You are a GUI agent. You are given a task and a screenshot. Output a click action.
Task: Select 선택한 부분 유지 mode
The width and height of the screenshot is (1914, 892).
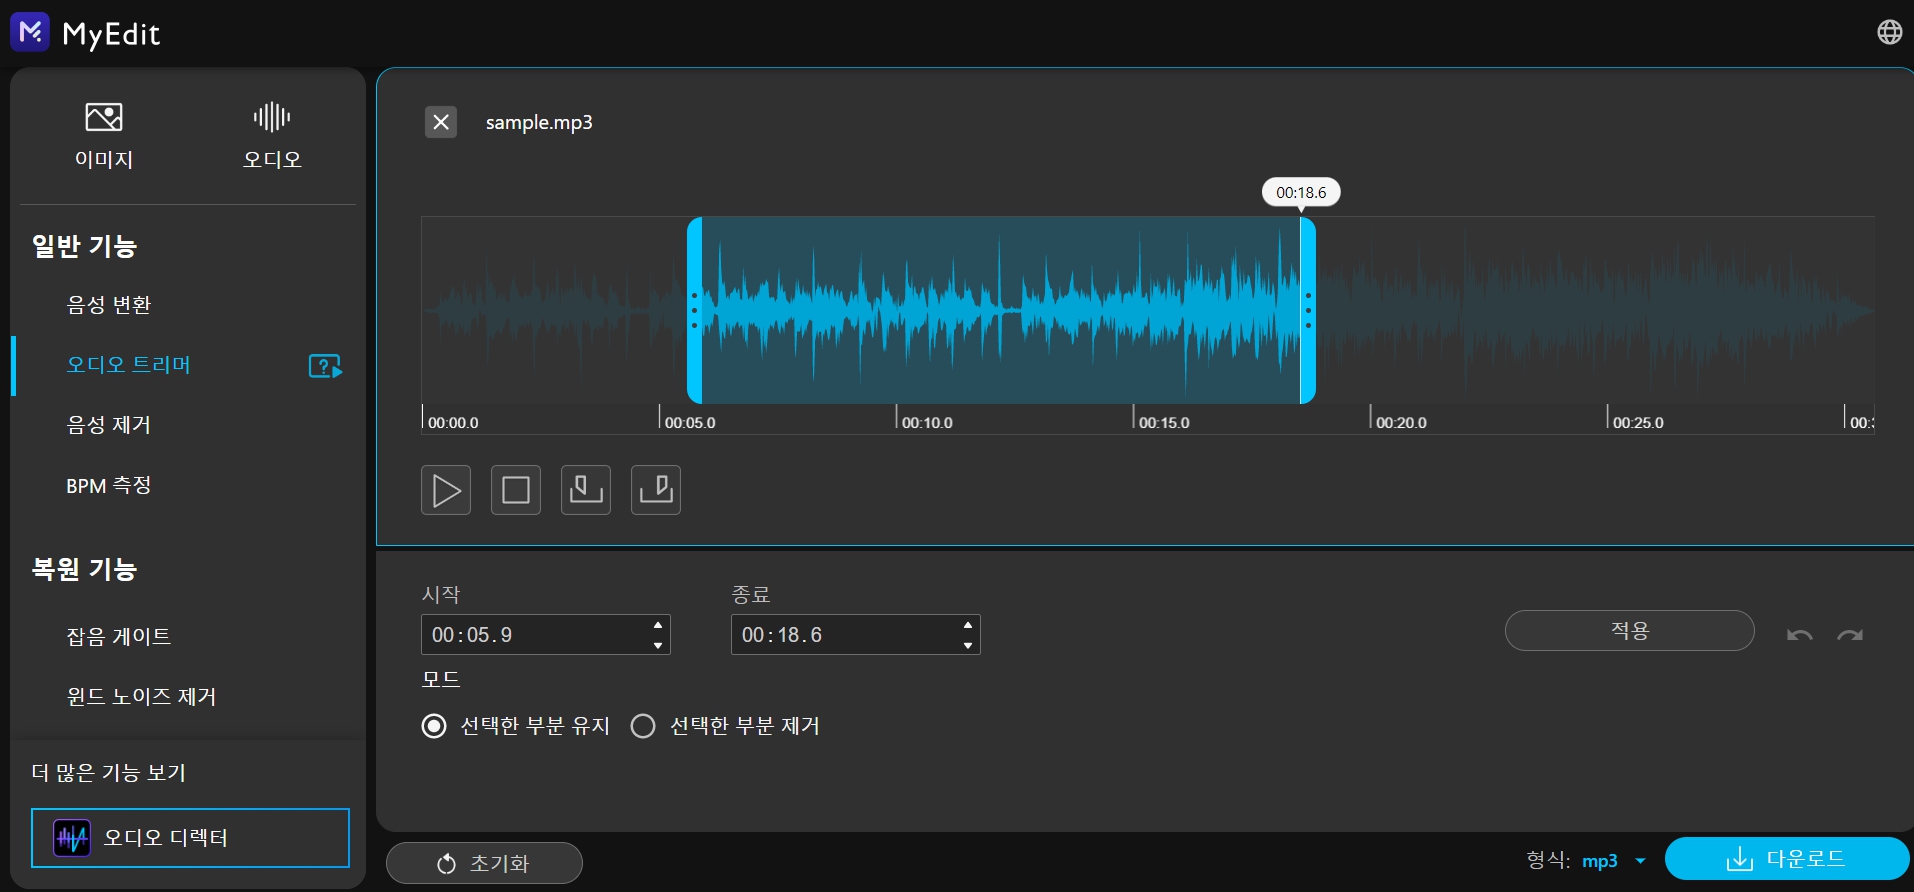pyautogui.click(x=434, y=726)
